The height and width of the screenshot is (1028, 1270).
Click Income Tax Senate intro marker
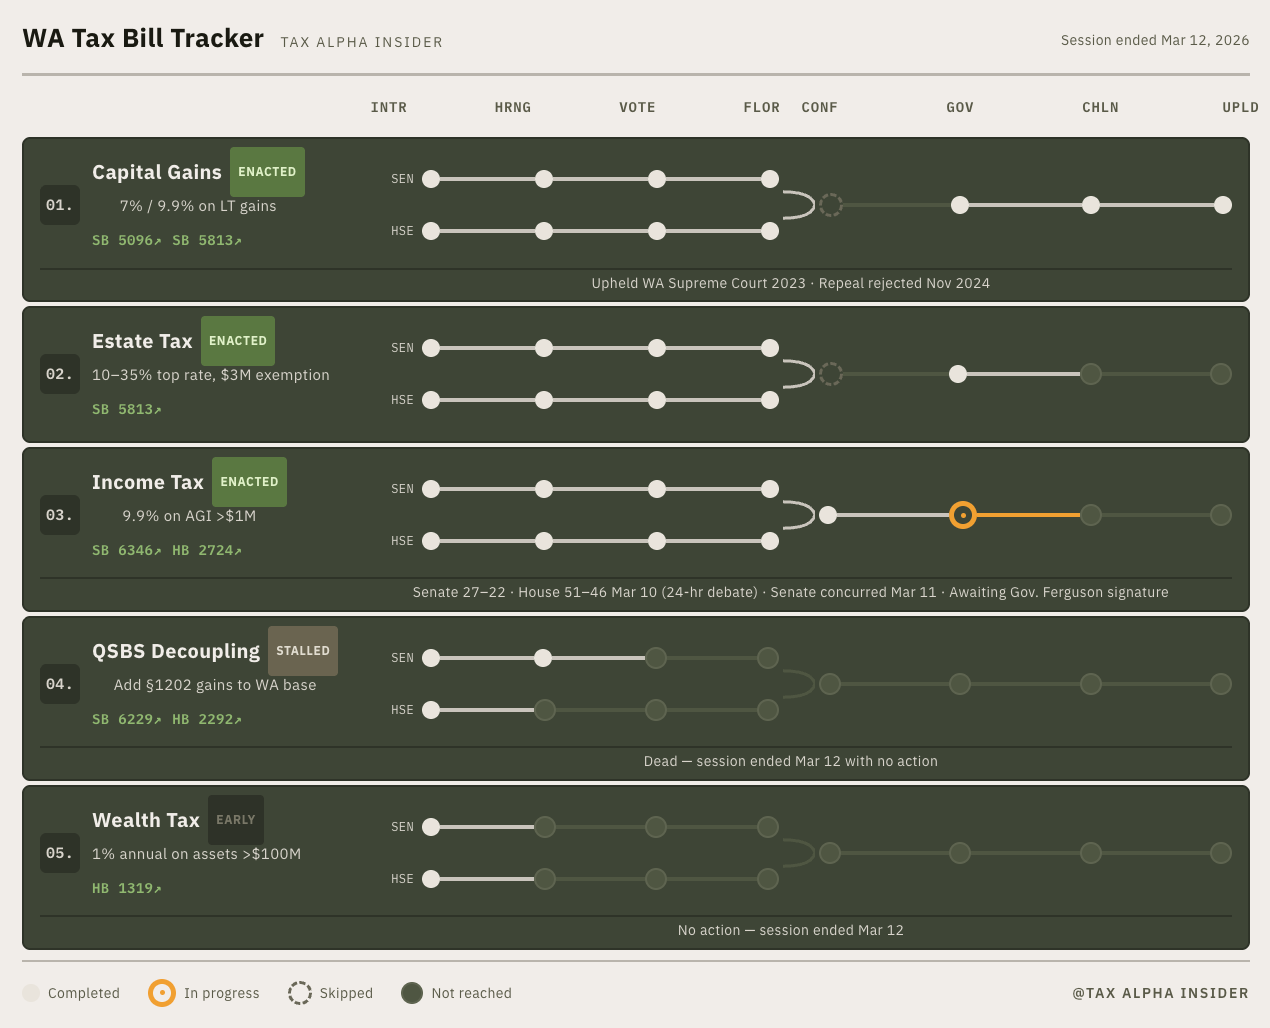(x=431, y=489)
